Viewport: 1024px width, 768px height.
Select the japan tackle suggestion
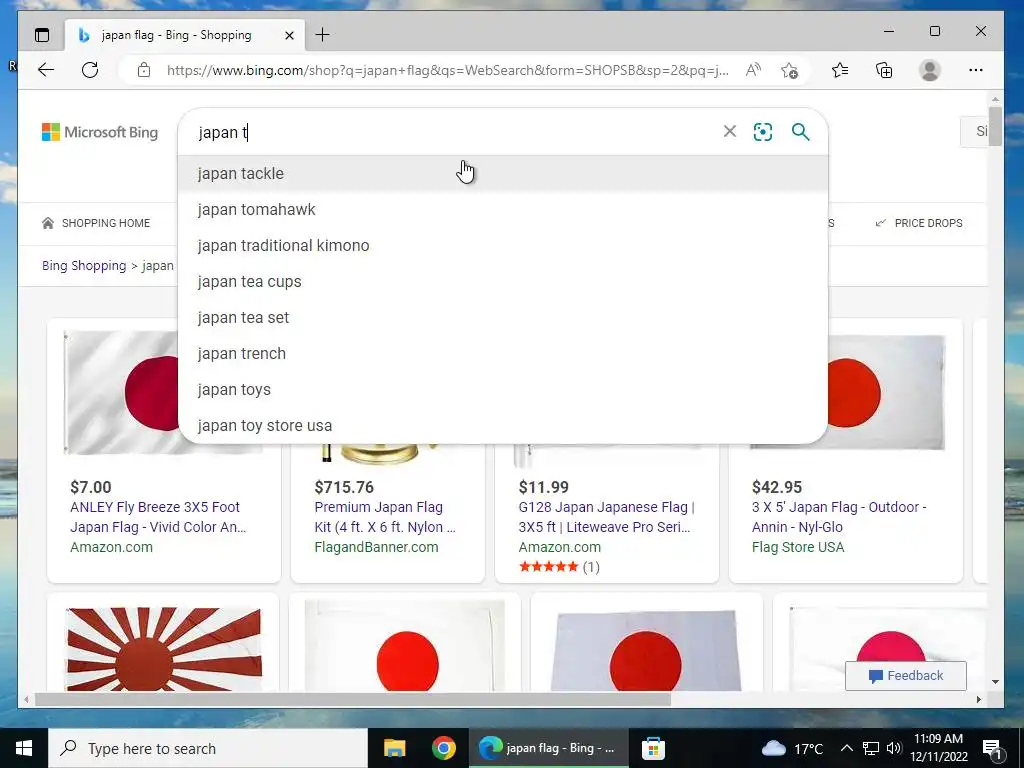pyautogui.click(x=503, y=174)
